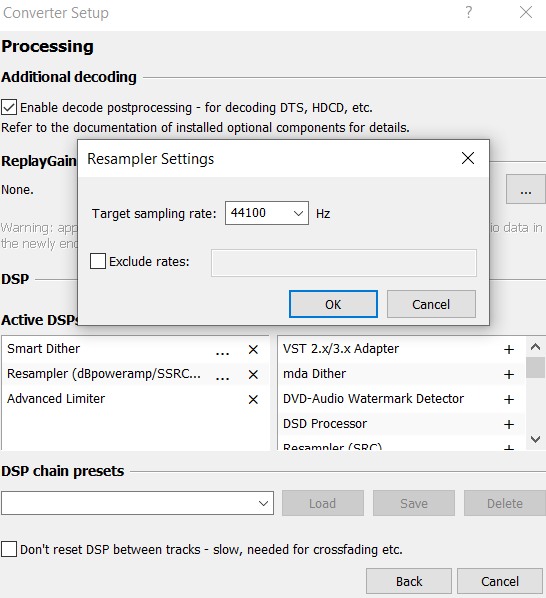Remove Advanced Limiter from active DSPs
Image resolution: width=546 pixels, height=598 pixels.
253,400
